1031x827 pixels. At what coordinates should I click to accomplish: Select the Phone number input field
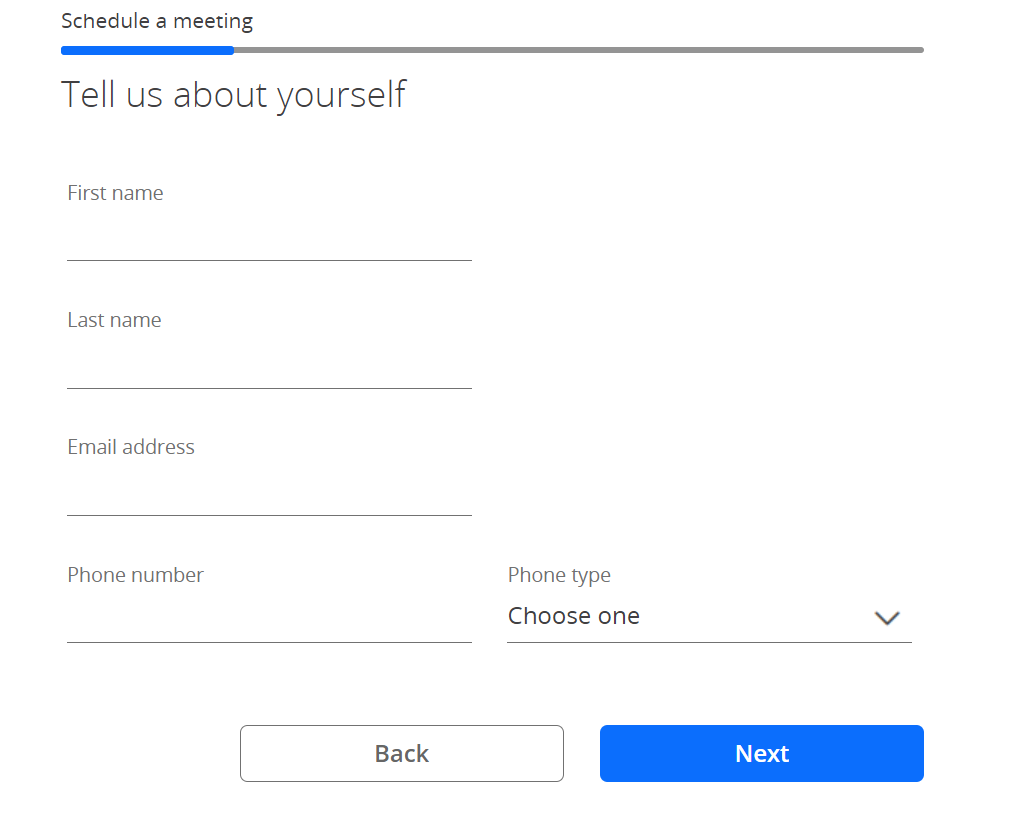coord(269,619)
